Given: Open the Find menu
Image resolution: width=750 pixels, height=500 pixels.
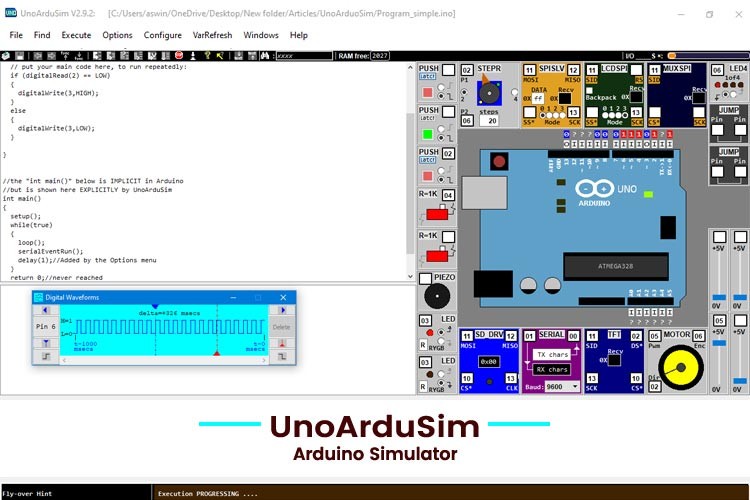Looking at the screenshot, I should pos(42,35).
